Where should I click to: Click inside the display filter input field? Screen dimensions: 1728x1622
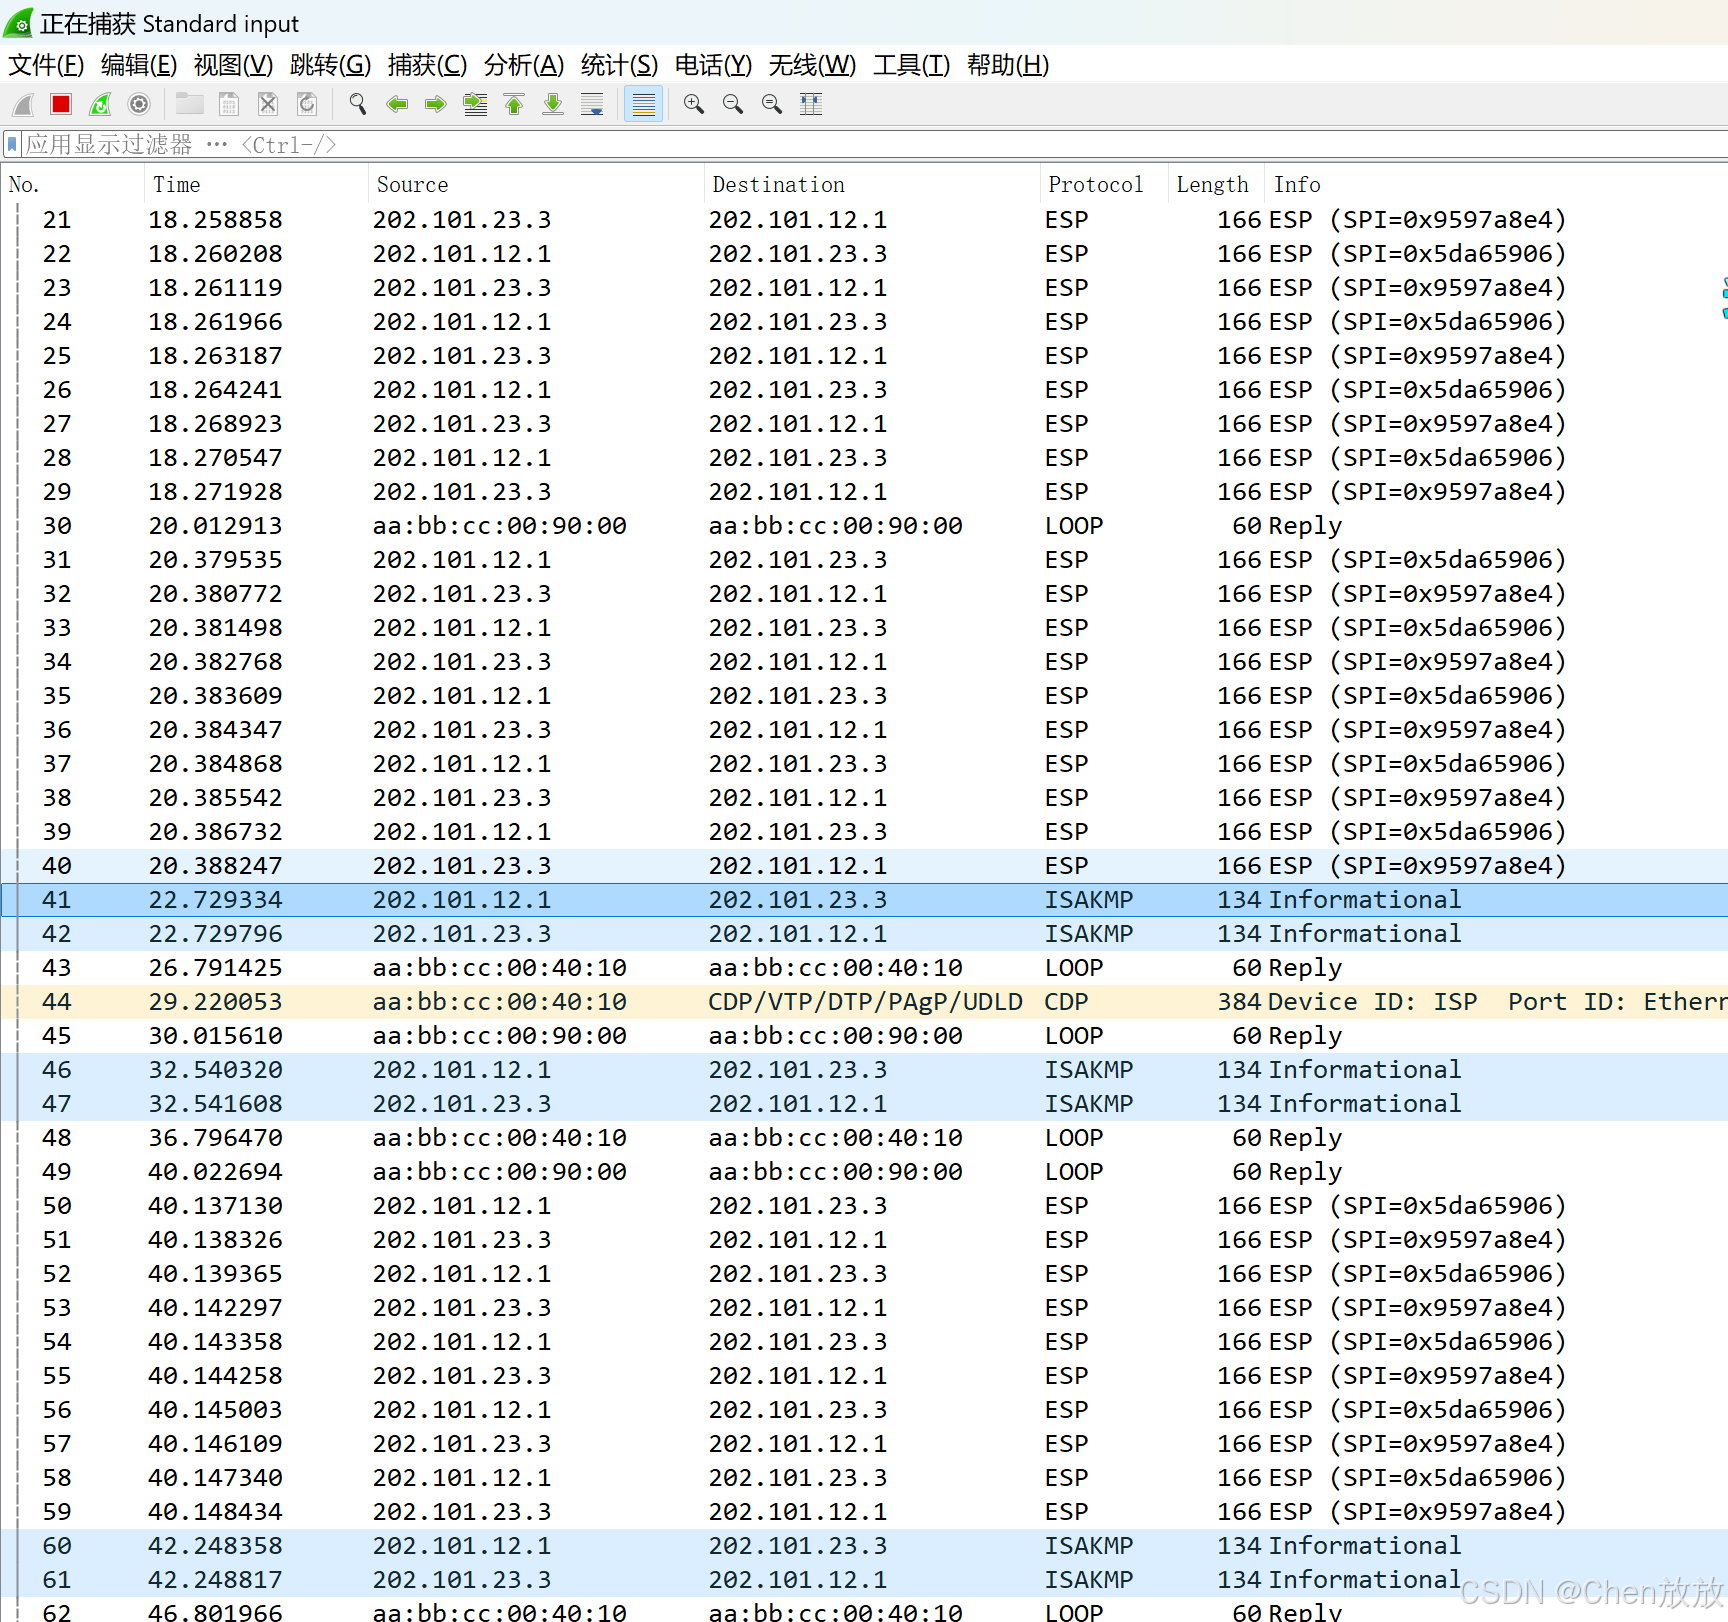[x=600, y=144]
